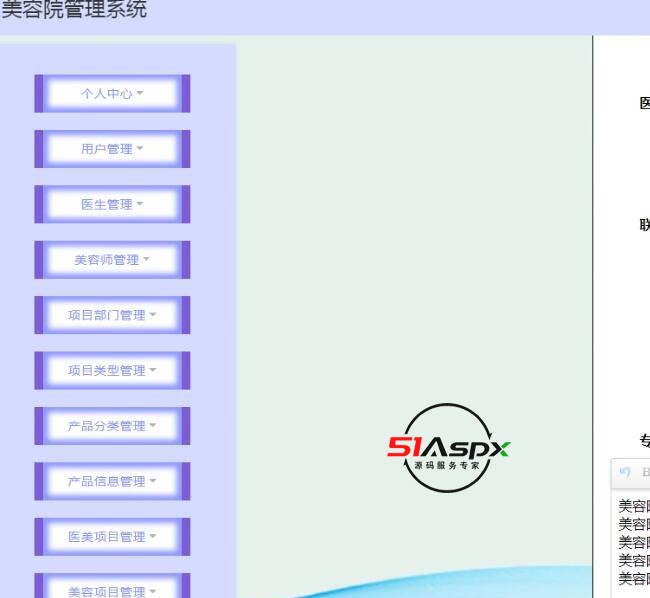This screenshot has width=650, height=598.
Task: Open the 个人中心 menu
Action: tap(112, 94)
